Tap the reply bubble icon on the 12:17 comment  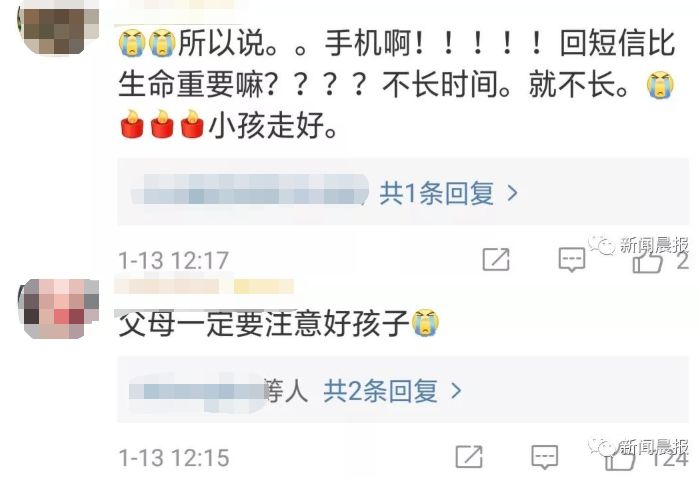(x=572, y=260)
